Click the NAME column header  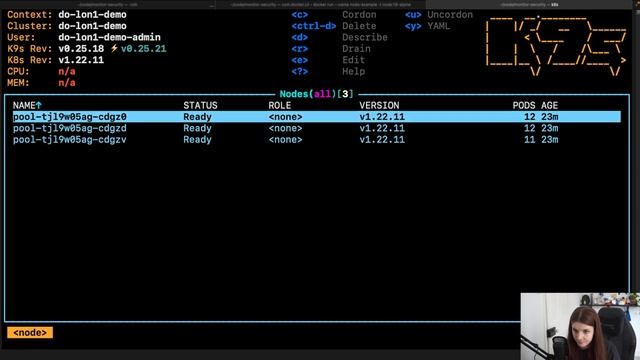point(24,105)
